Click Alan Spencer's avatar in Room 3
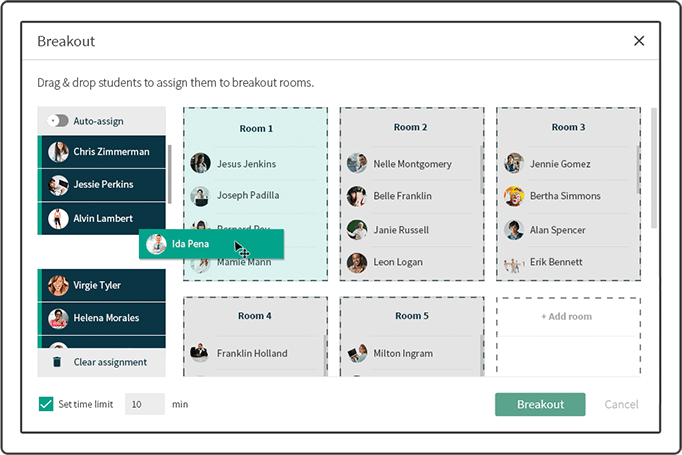682x455 pixels. tap(514, 230)
